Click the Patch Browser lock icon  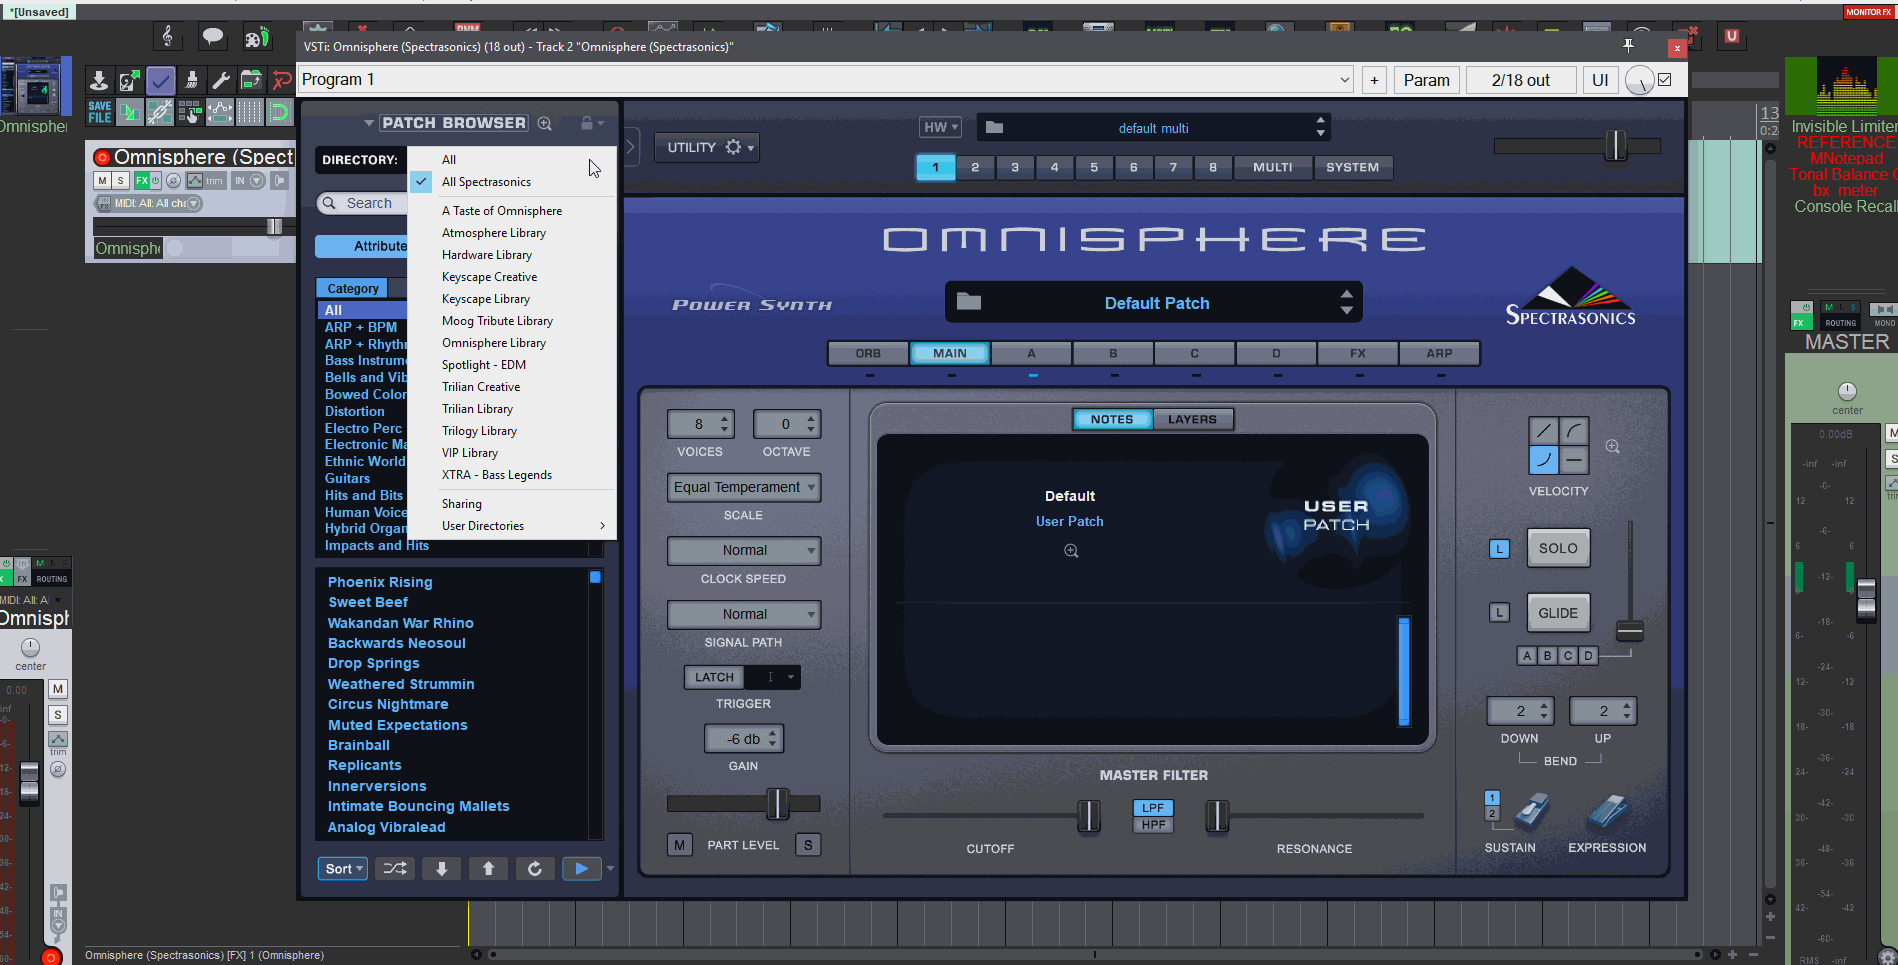coord(587,123)
